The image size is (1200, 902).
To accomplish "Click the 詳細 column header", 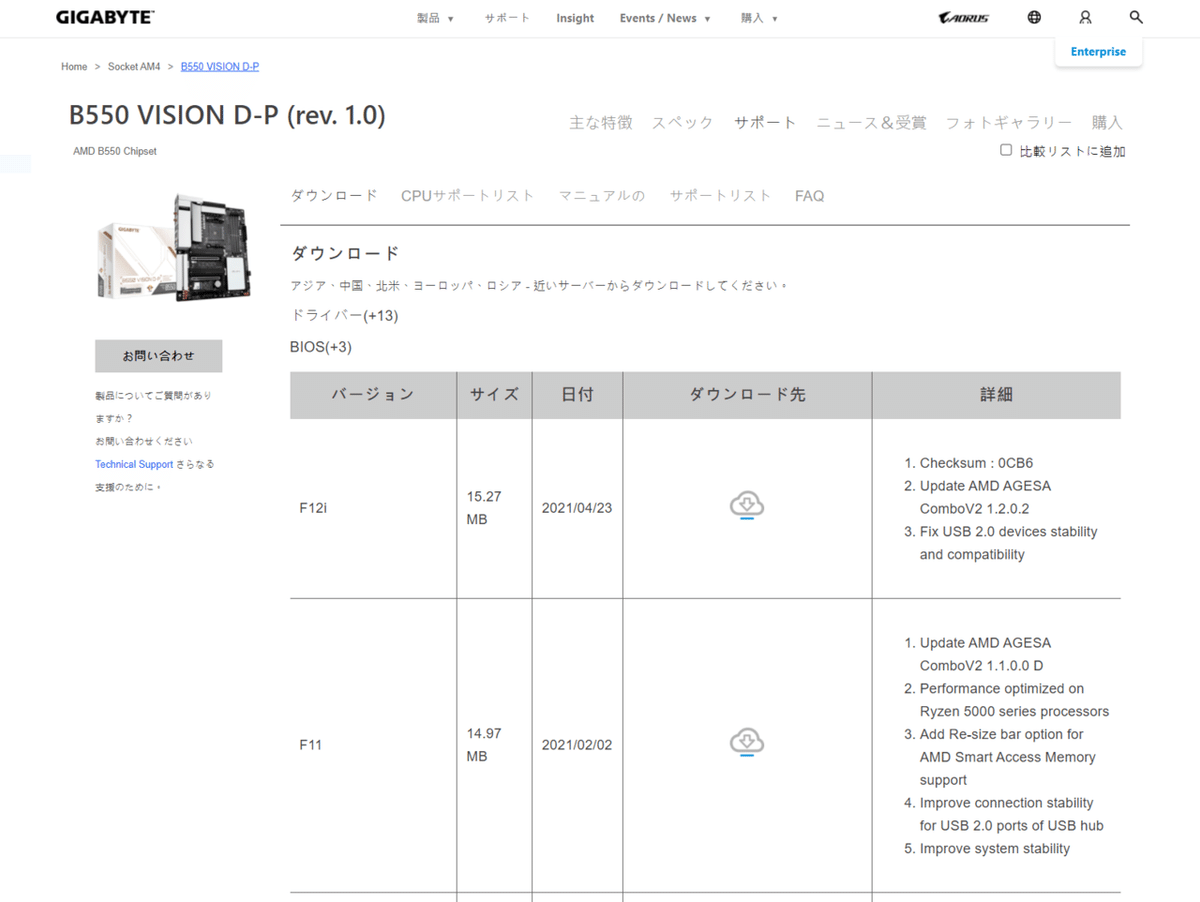I will click(x=996, y=395).
